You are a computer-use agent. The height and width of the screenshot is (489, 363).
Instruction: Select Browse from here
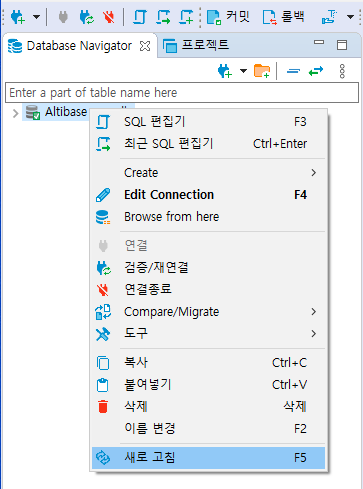tap(208, 217)
